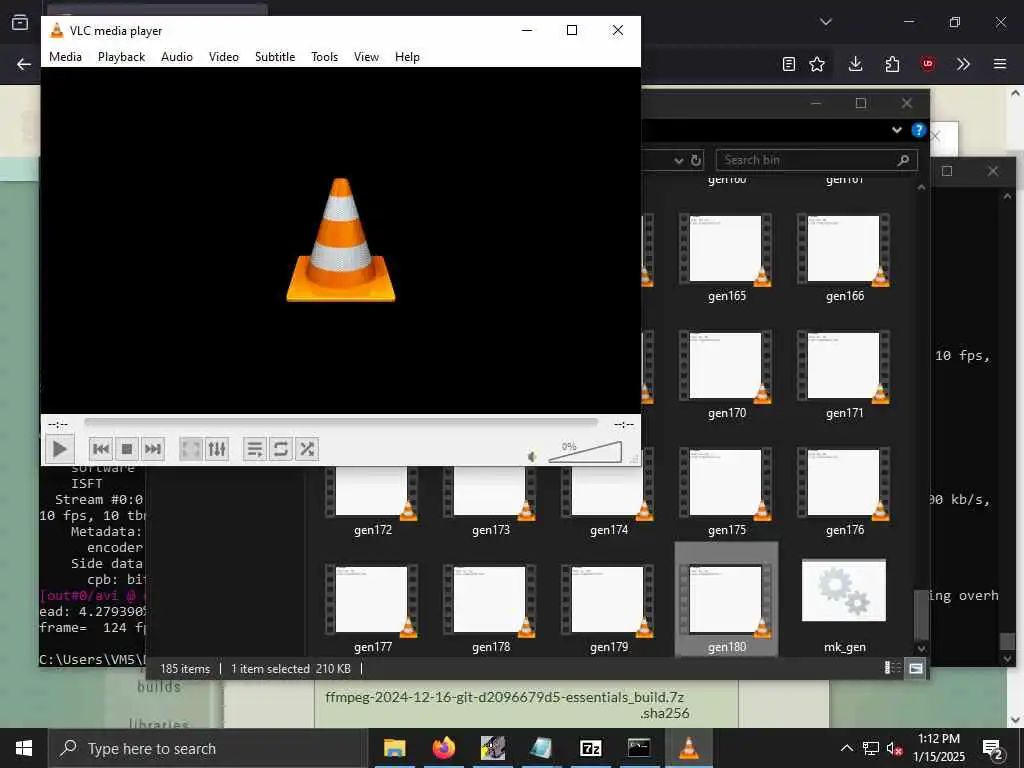Open the Explorer address history dropdown
This screenshot has width=1024, height=768.
coord(679,161)
